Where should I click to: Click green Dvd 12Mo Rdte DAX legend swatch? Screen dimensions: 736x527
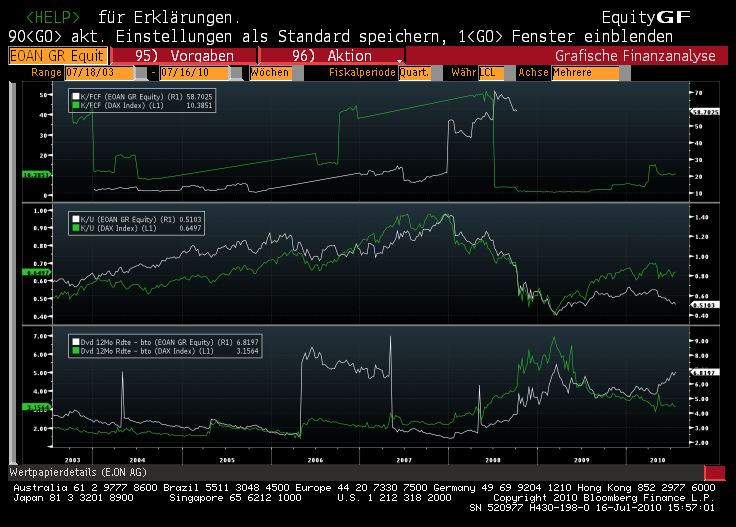[x=76, y=351]
